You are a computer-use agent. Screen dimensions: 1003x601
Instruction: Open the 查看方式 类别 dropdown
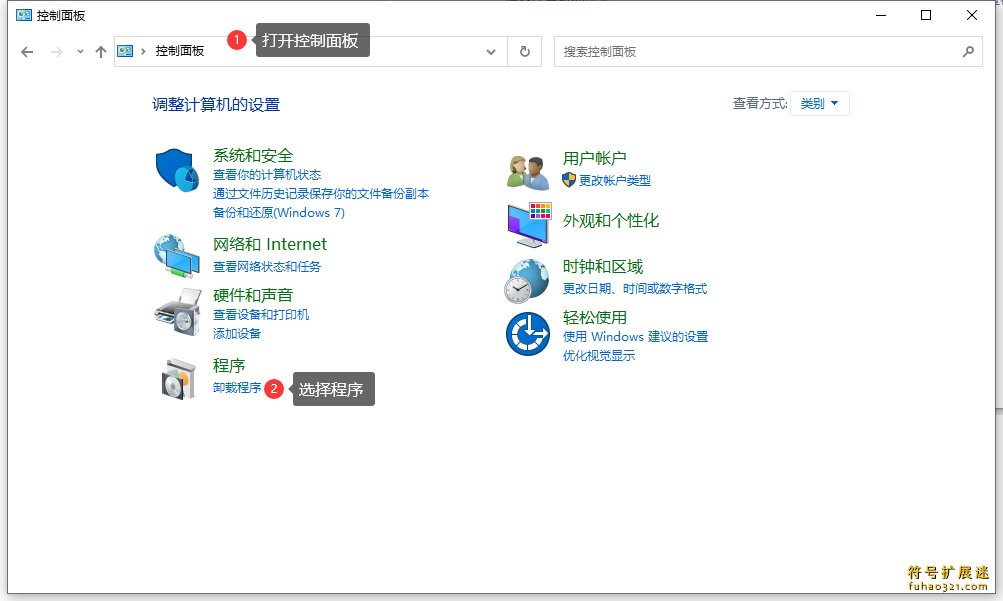(819, 103)
